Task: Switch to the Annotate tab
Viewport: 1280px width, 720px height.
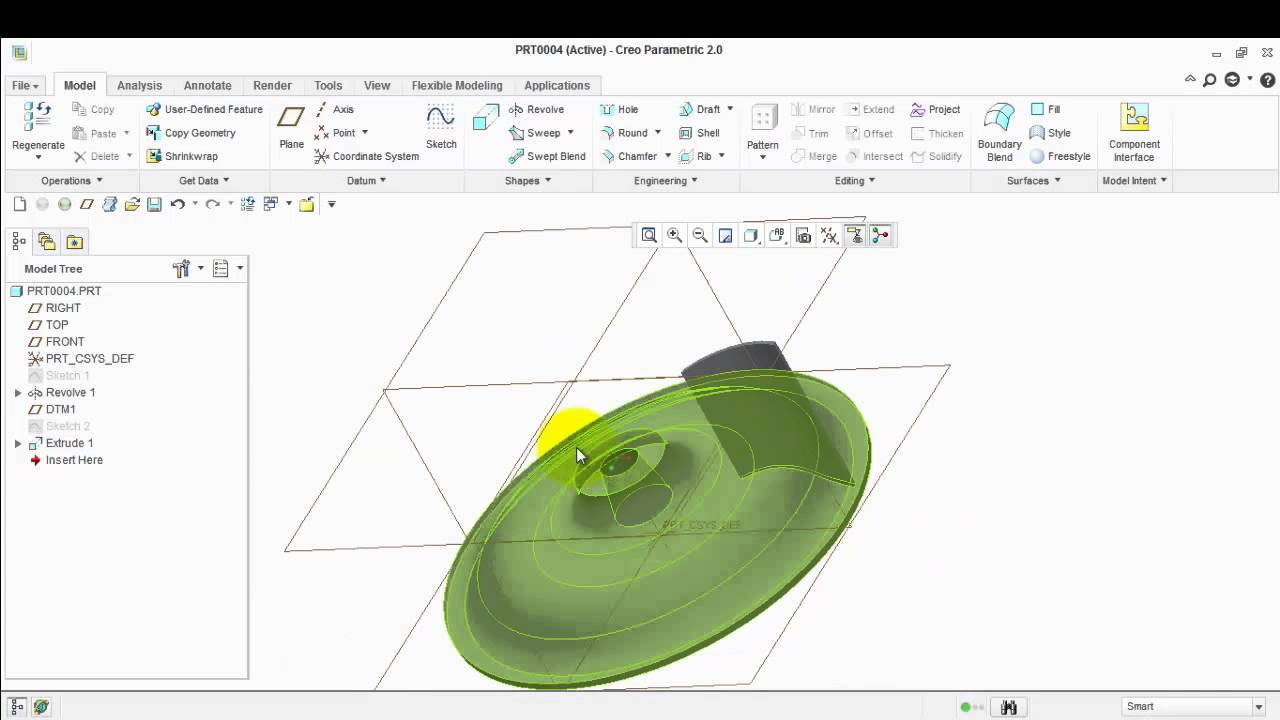Action: pos(207,86)
